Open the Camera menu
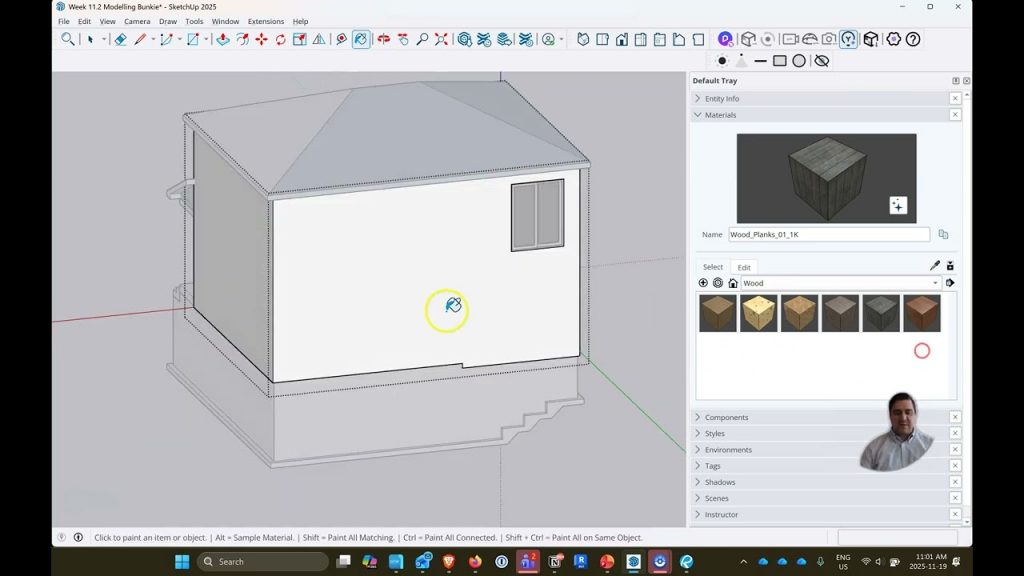This screenshot has height=576, width=1024. 137,21
